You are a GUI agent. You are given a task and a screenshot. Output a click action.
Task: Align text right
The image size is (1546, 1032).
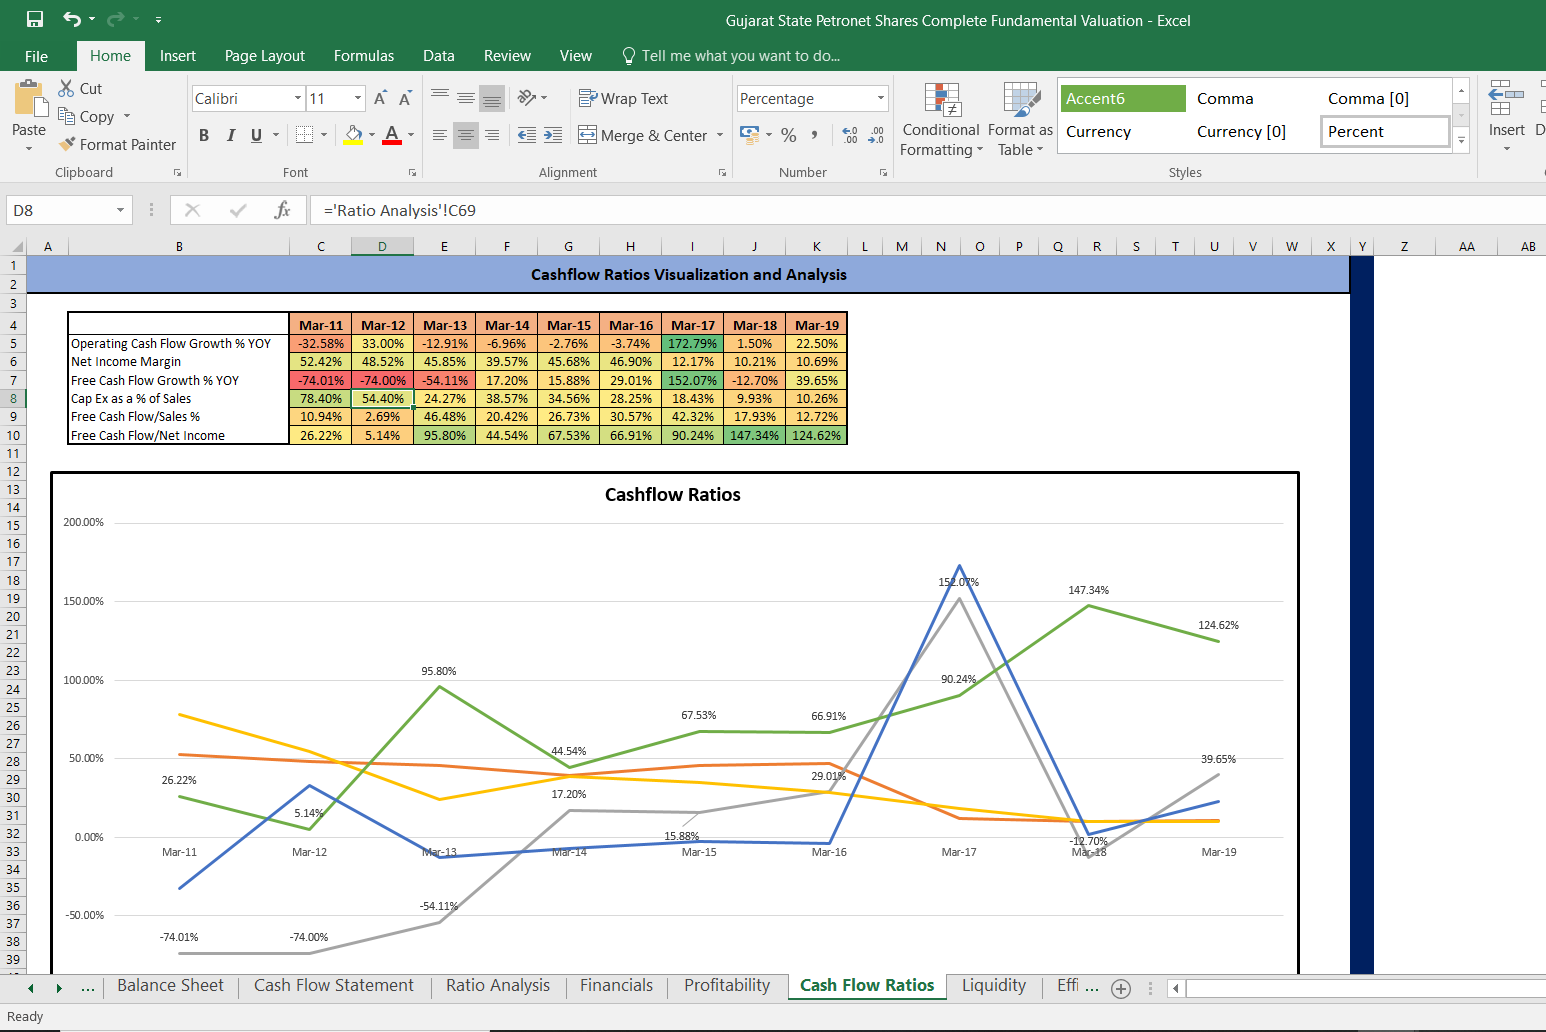pyautogui.click(x=492, y=135)
